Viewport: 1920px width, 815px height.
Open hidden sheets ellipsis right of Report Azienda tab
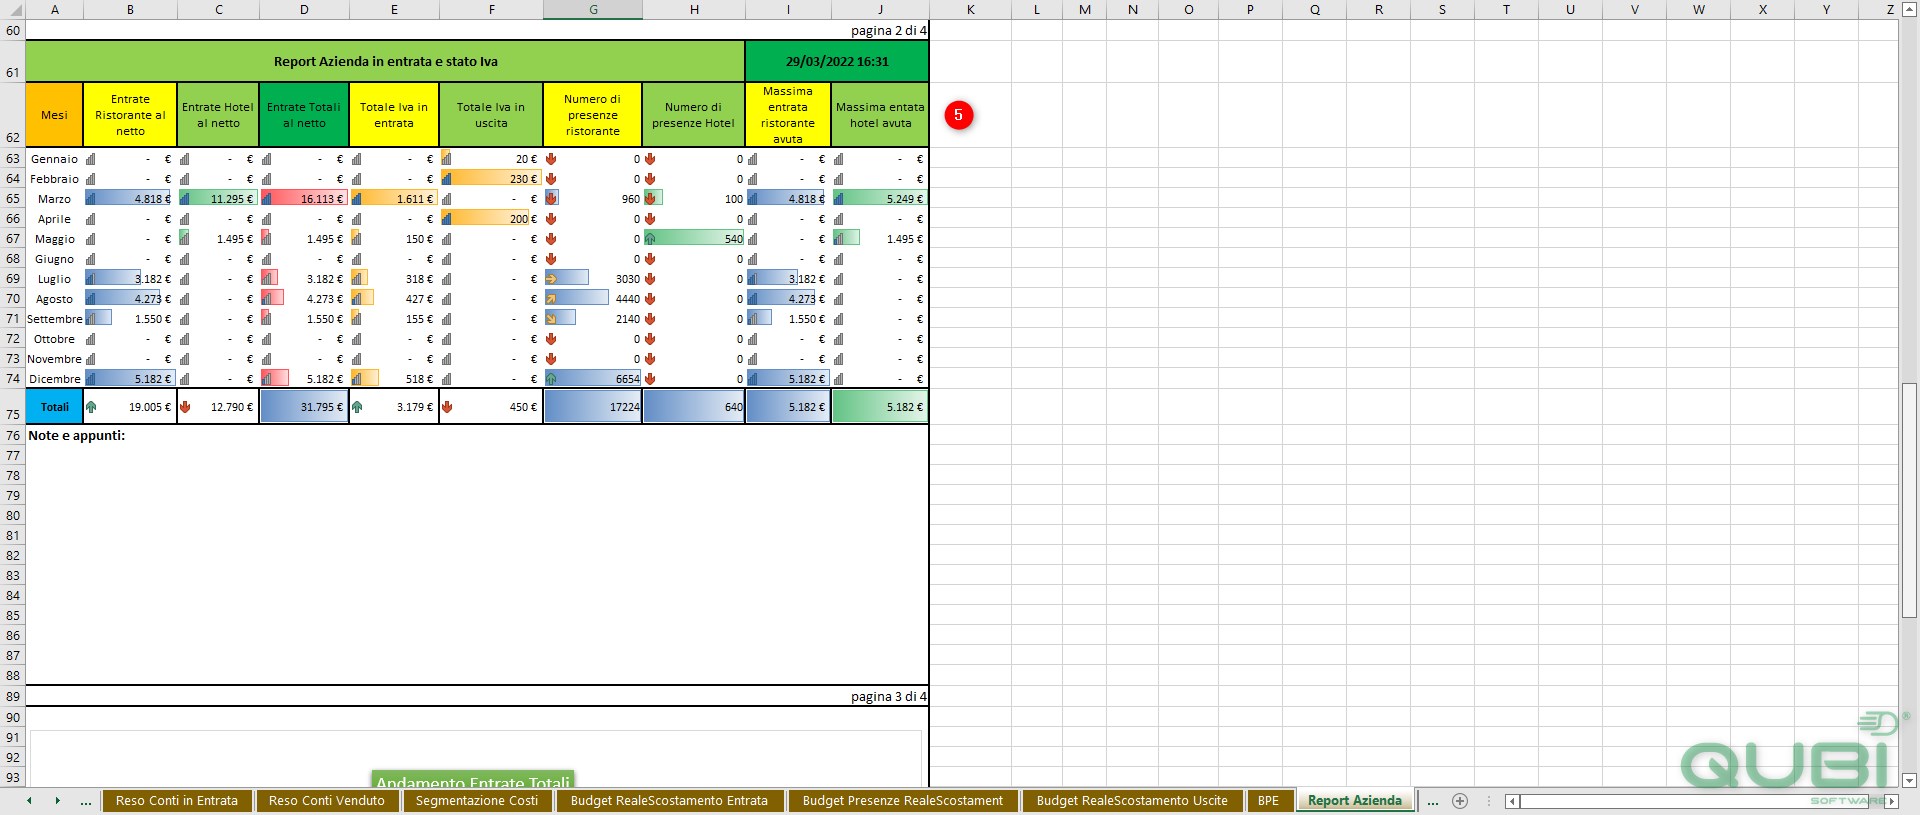[1433, 801]
